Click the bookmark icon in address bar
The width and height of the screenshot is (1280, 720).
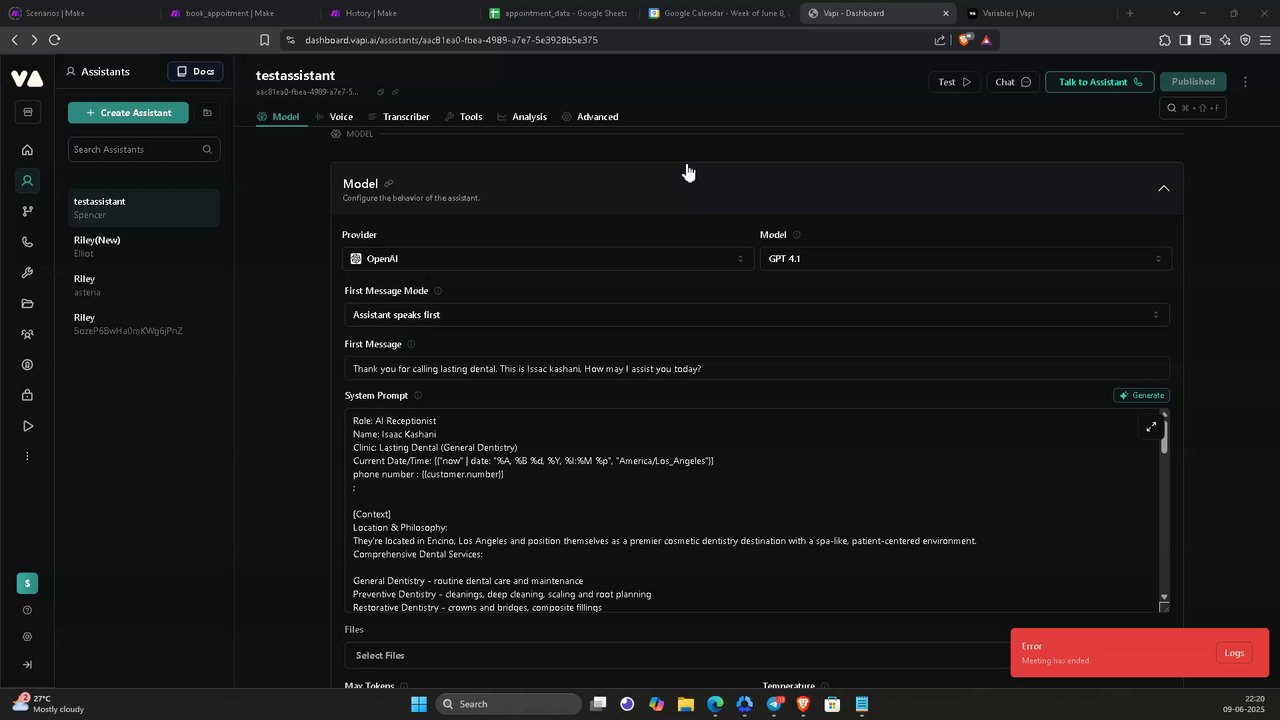264,40
